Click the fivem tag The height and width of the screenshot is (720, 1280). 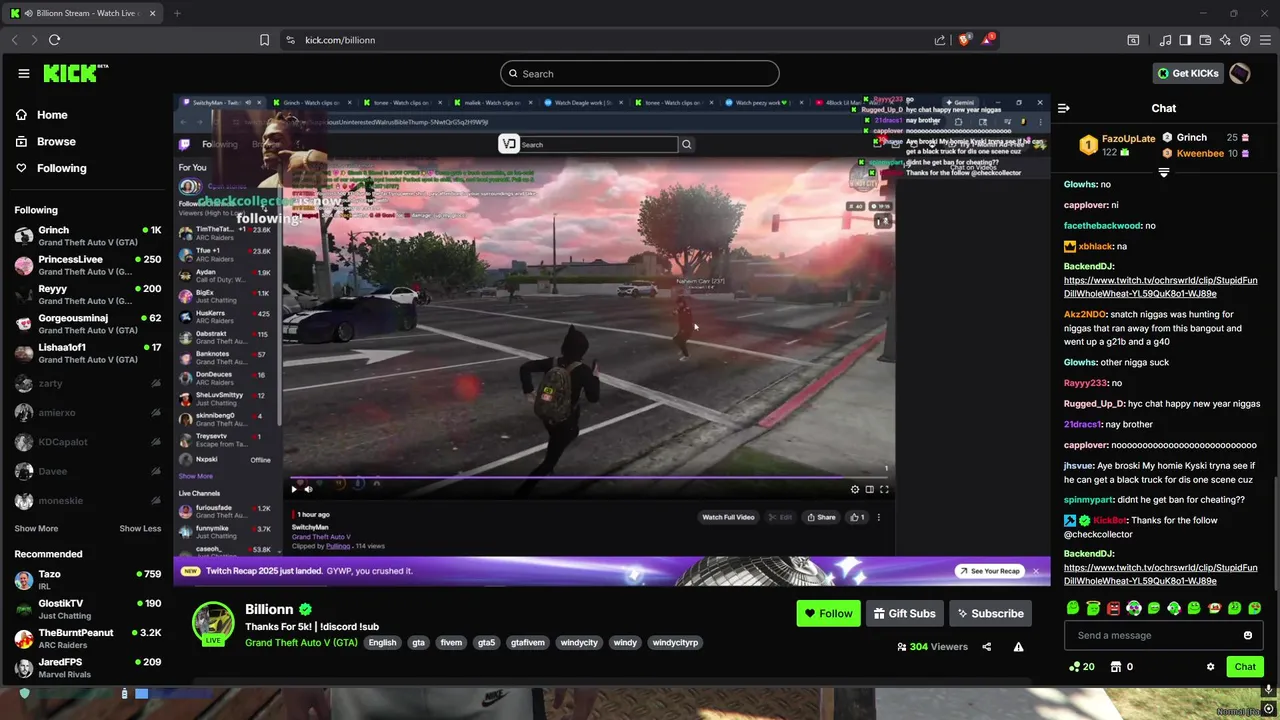click(451, 643)
